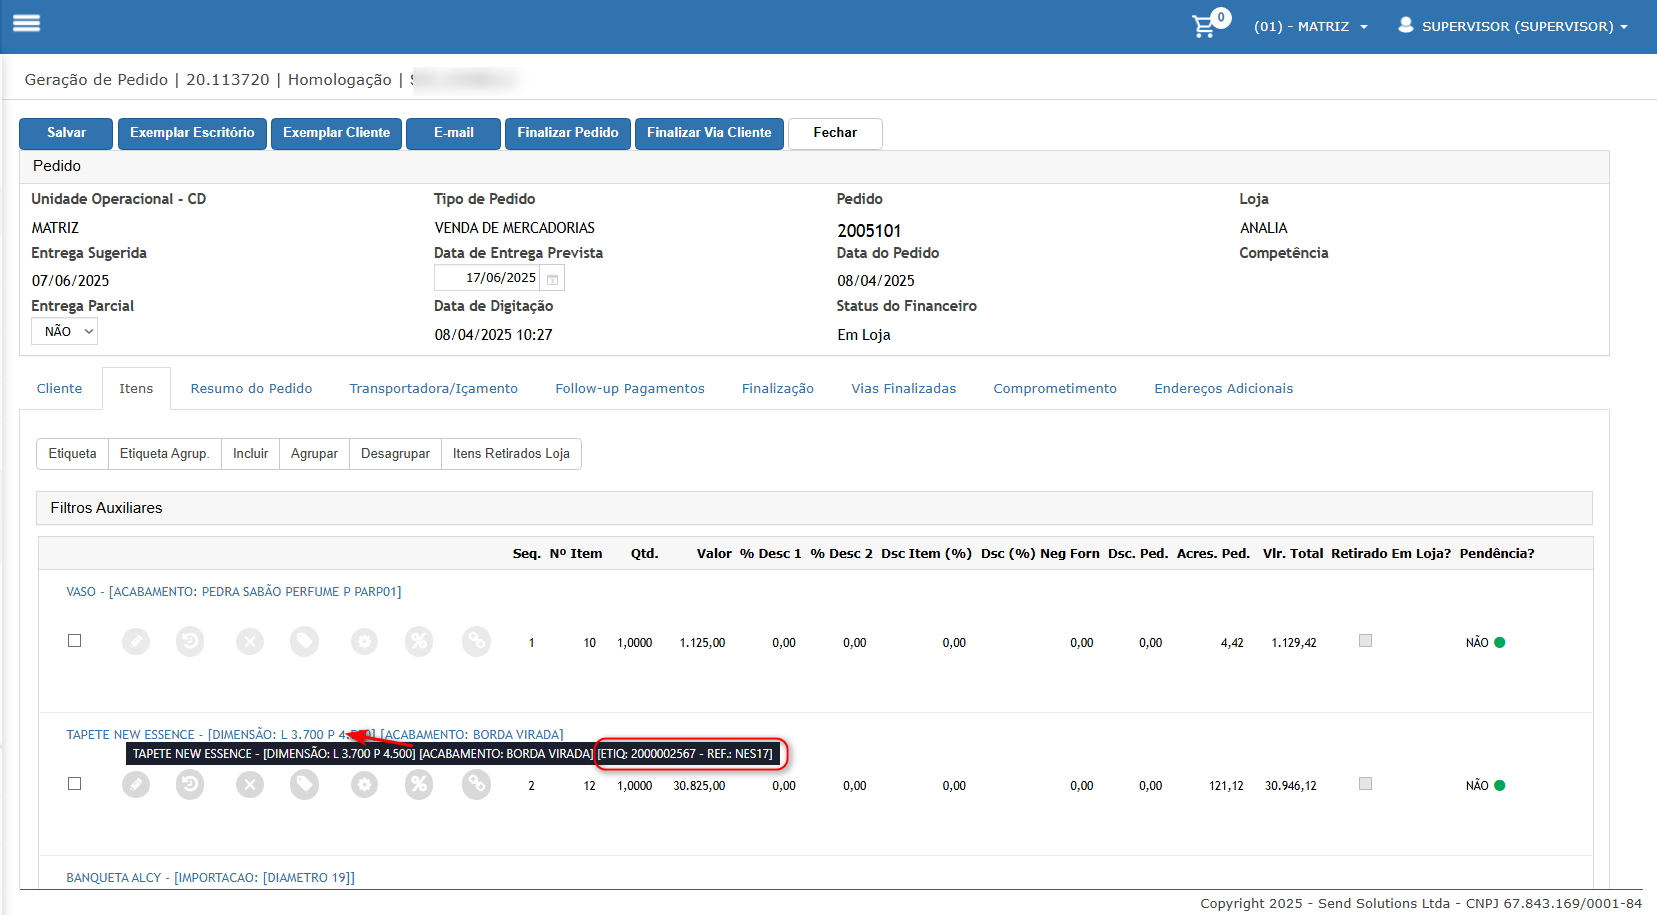
Task: Open the Transportadora/Içamento tab
Action: [433, 389]
